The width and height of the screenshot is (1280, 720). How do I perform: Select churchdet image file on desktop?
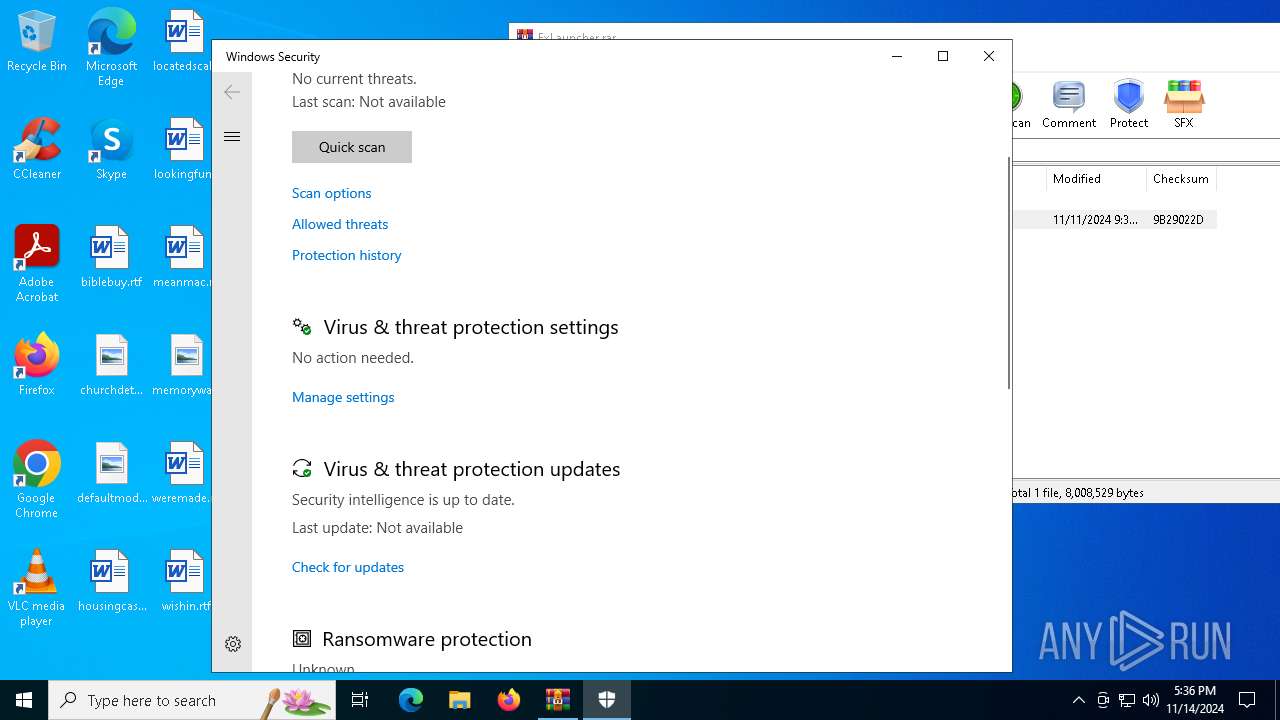pyautogui.click(x=111, y=365)
